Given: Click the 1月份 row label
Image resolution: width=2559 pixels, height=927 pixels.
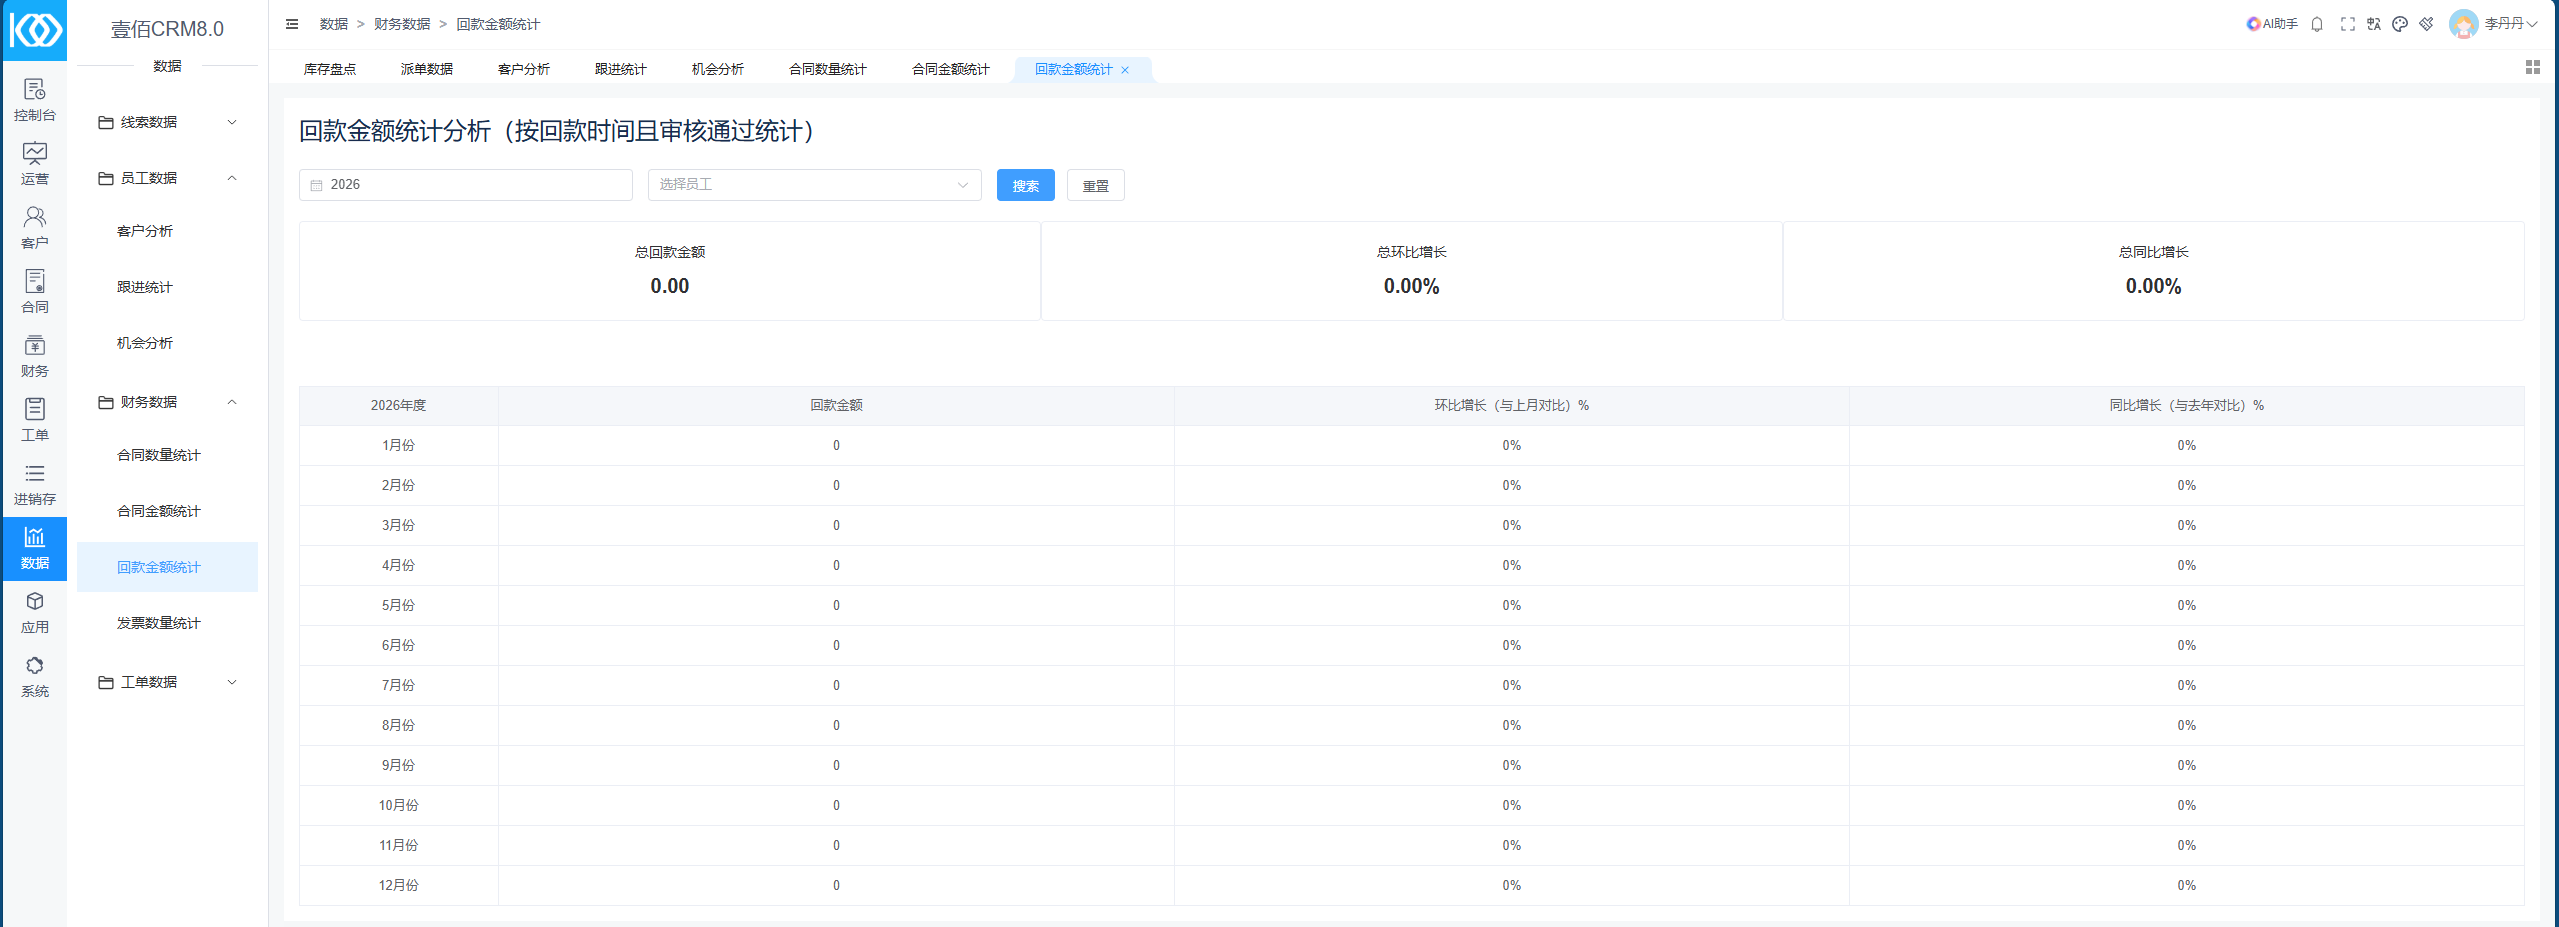Looking at the screenshot, I should tap(398, 445).
